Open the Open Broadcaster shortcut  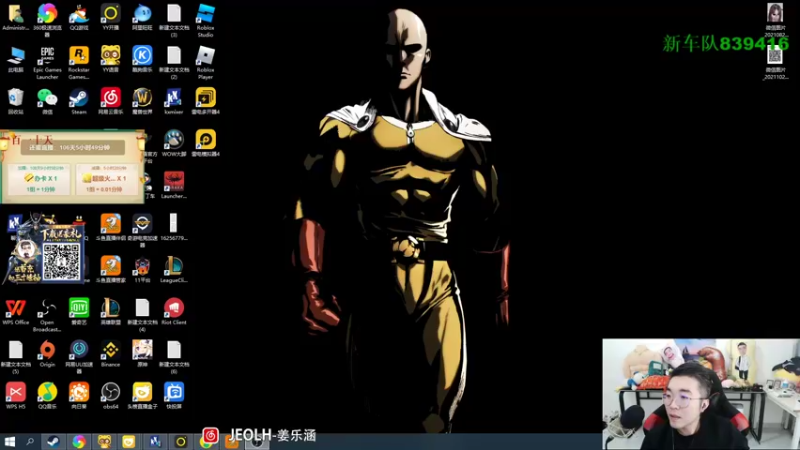[x=47, y=315]
